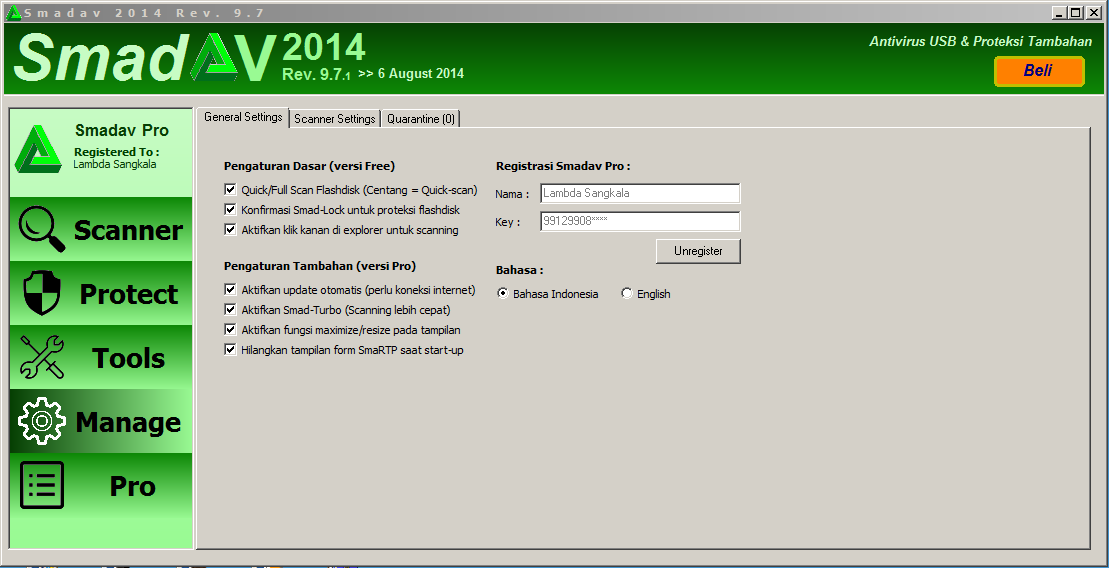Click 'Pengaturan Dasar (versi Free)' heading
The image size is (1109, 568).
click(x=309, y=166)
